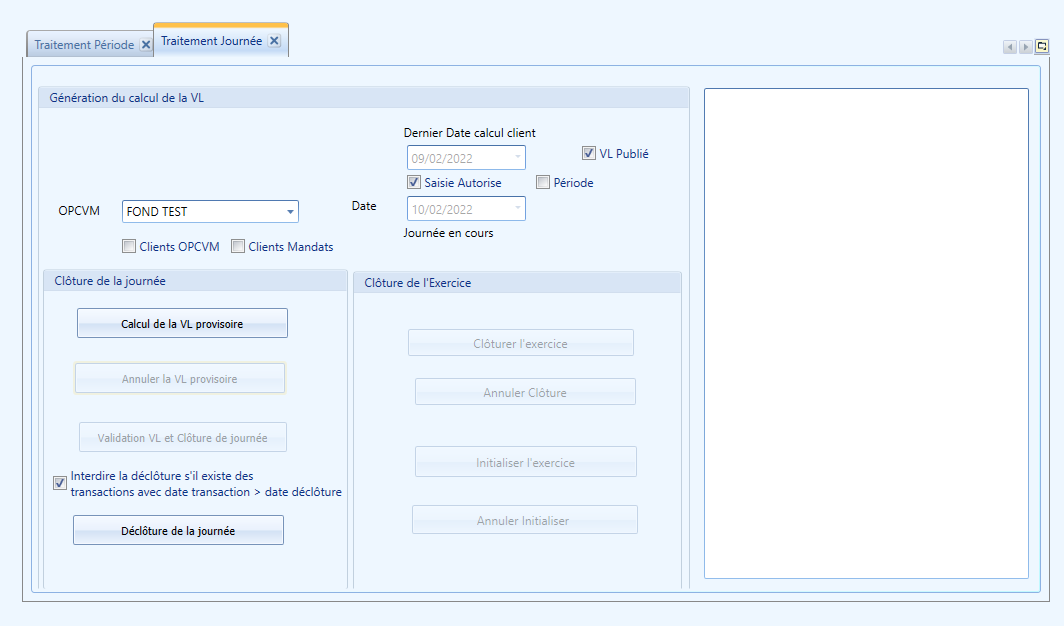The width and height of the screenshot is (1064, 626).
Task: Uncheck Saisie Autorise checkbox
Action: pos(413,182)
